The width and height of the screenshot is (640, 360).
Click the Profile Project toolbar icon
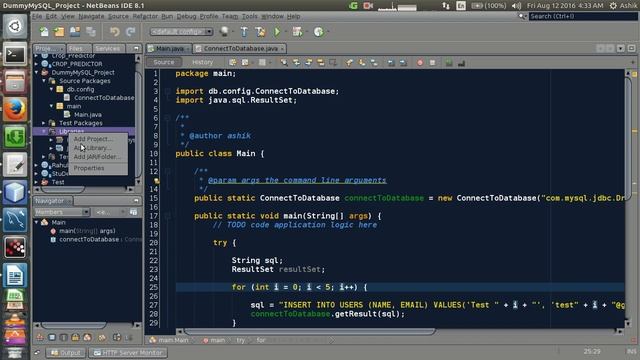click(x=318, y=31)
